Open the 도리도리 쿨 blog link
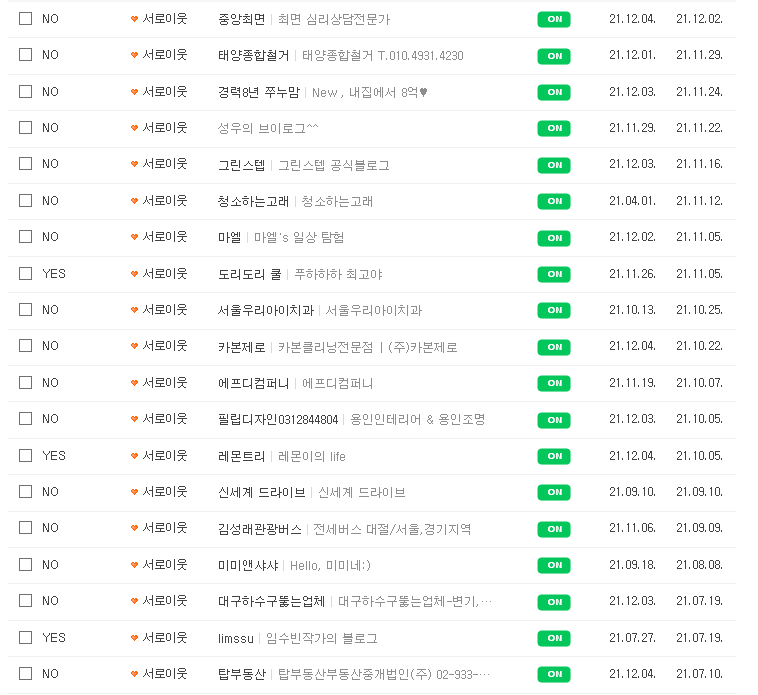 coord(249,275)
